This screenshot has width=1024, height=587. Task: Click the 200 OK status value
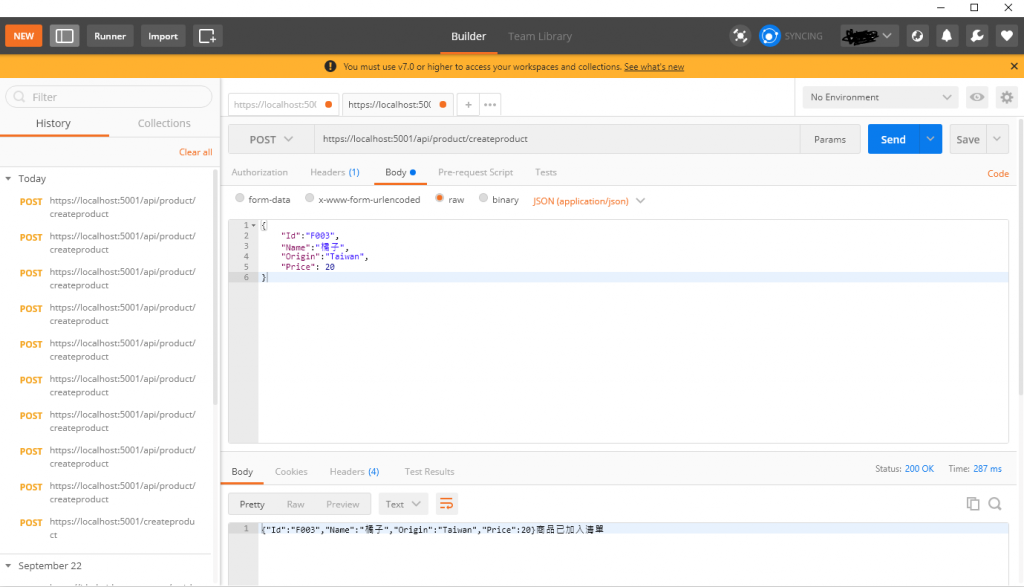[x=919, y=469]
